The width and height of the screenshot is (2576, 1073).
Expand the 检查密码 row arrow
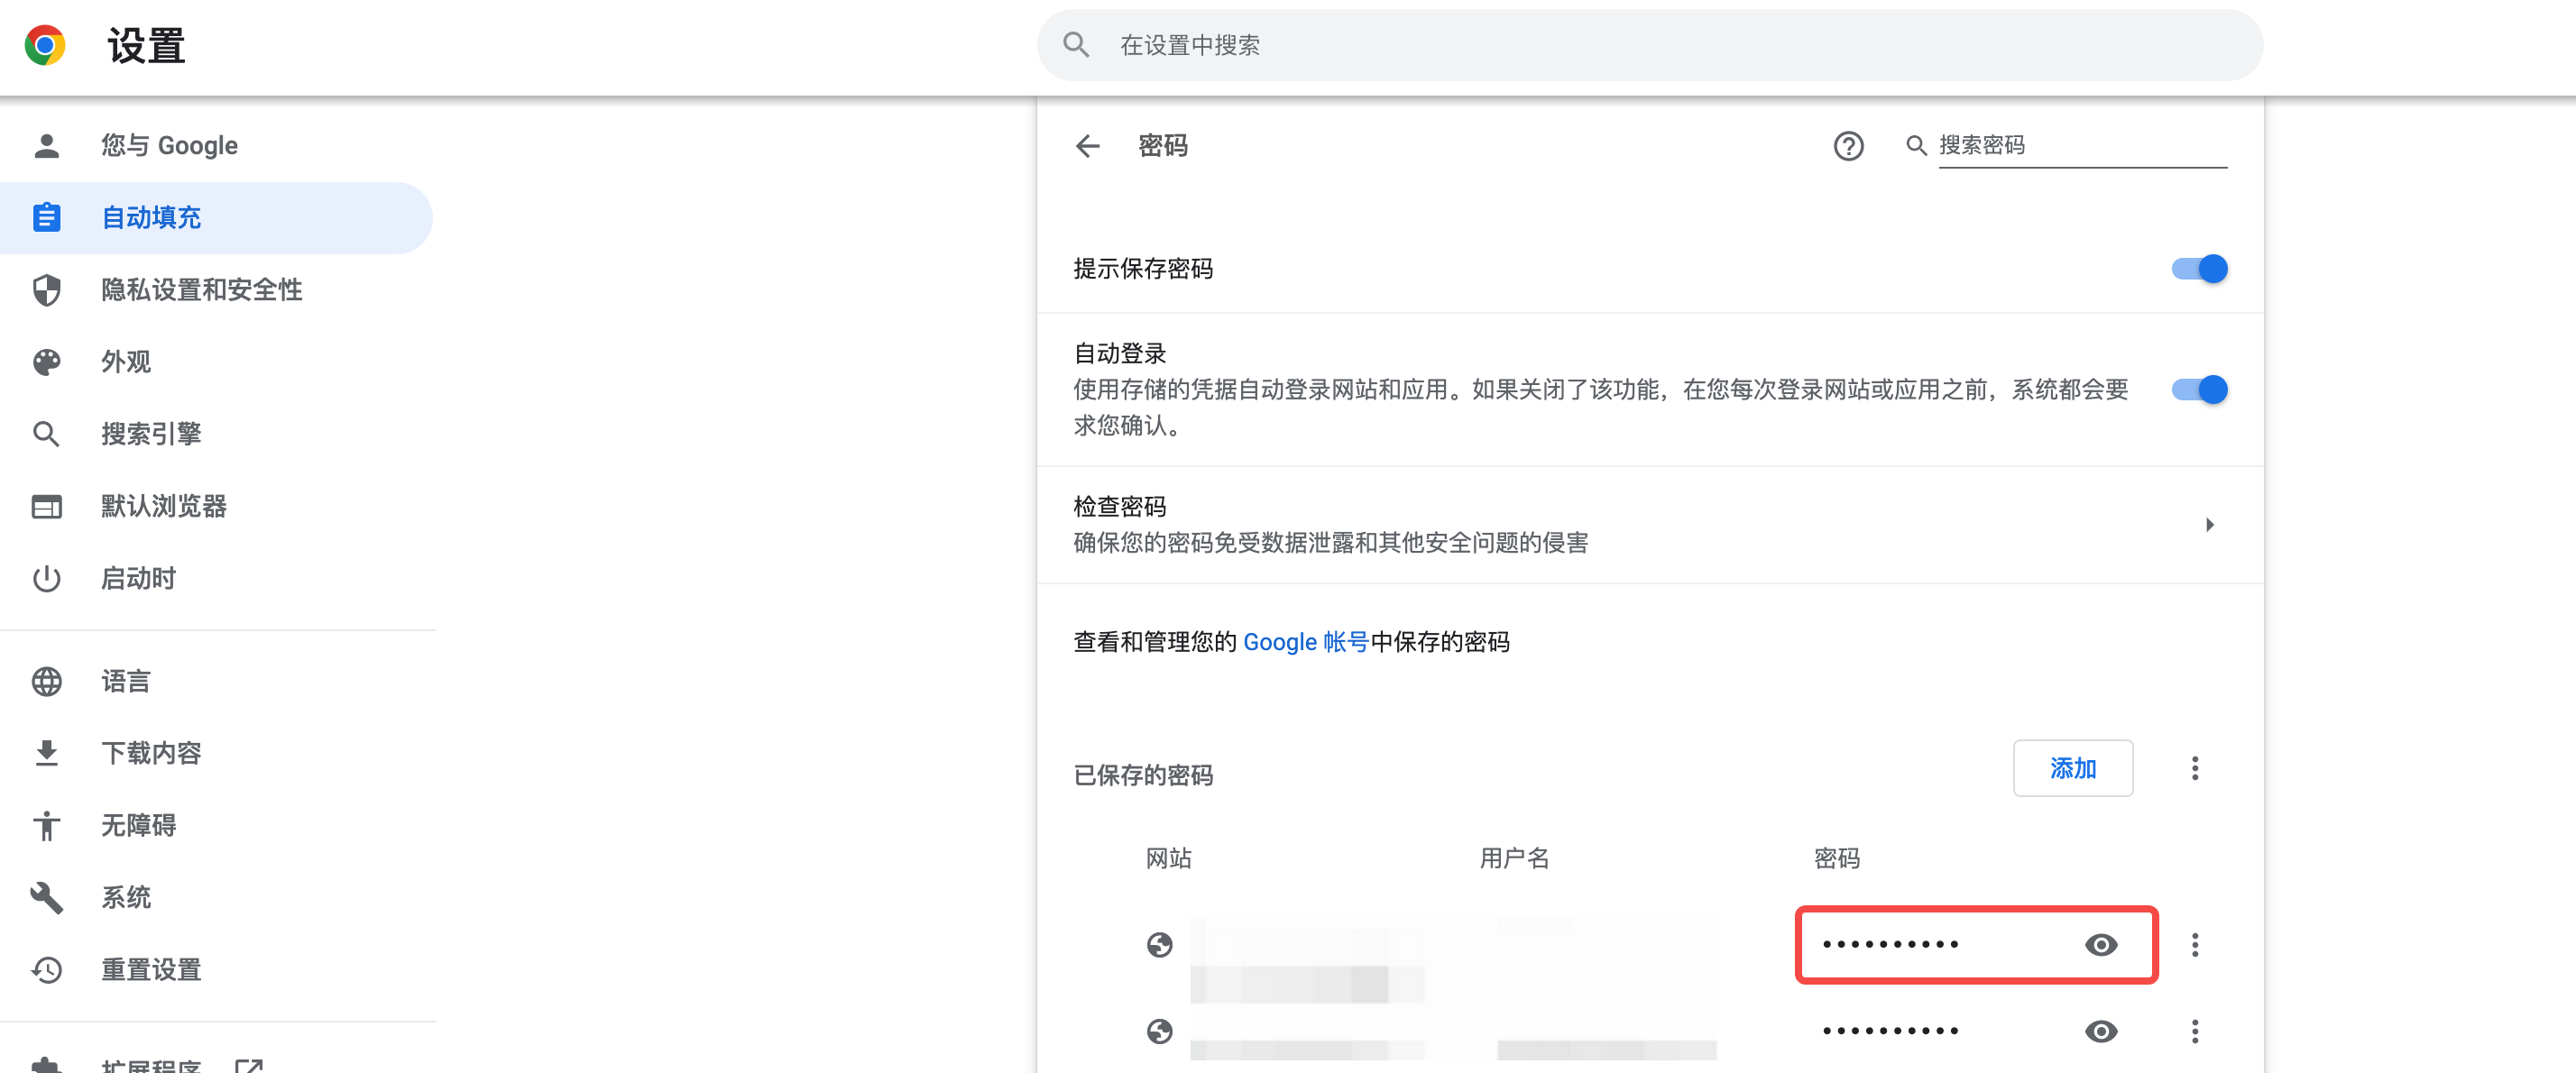click(x=2209, y=524)
